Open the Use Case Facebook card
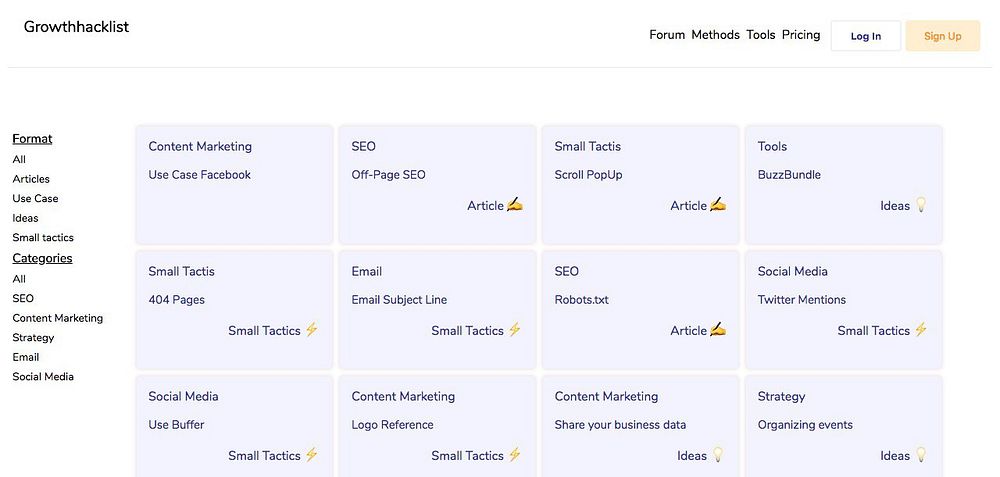Screen dimensions: 1000x477 point(234,184)
